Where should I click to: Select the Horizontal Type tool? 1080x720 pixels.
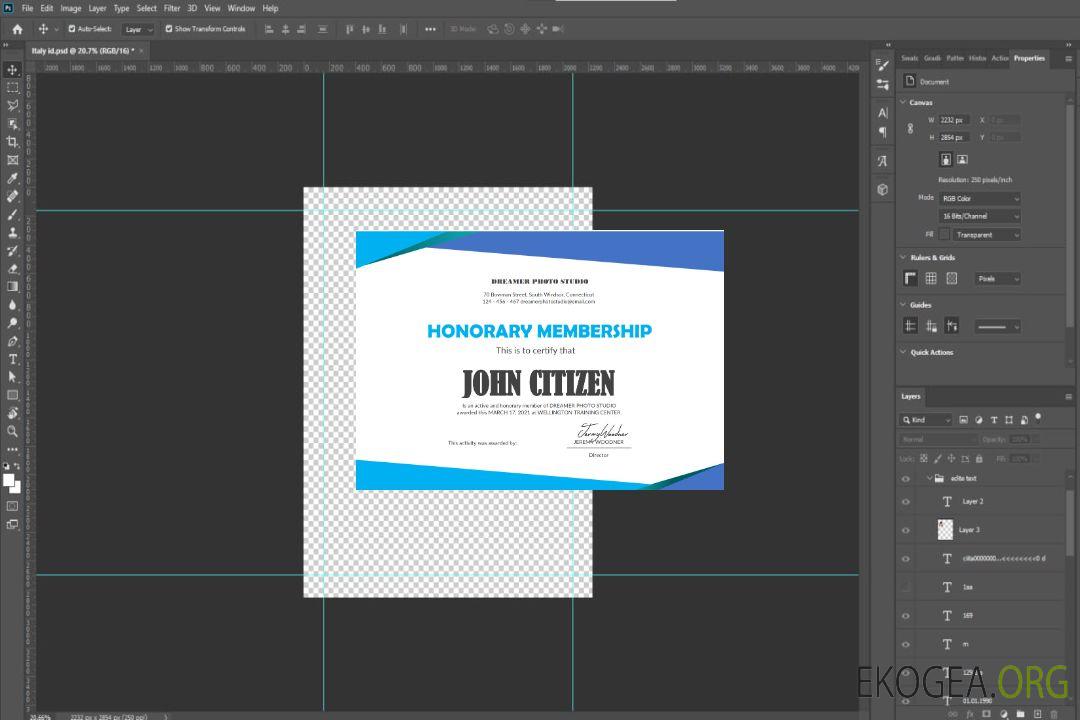tap(12, 359)
